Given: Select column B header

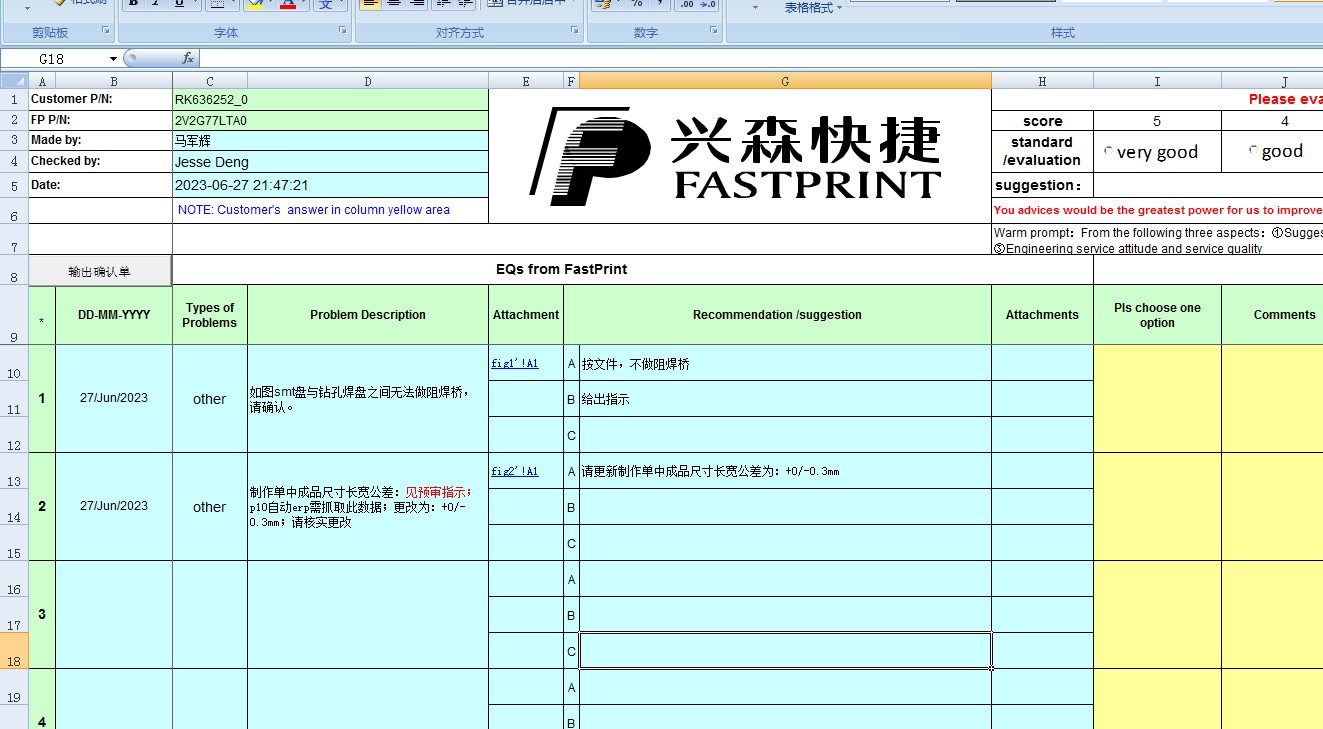Looking at the screenshot, I should [114, 81].
